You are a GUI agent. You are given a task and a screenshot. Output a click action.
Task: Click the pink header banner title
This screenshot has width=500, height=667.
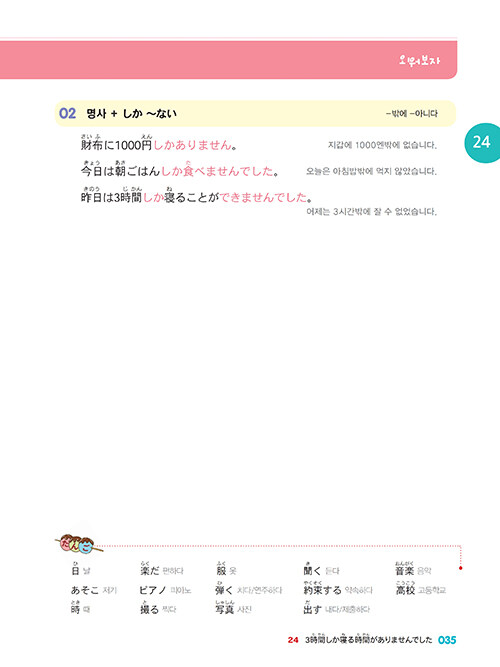[419, 60]
